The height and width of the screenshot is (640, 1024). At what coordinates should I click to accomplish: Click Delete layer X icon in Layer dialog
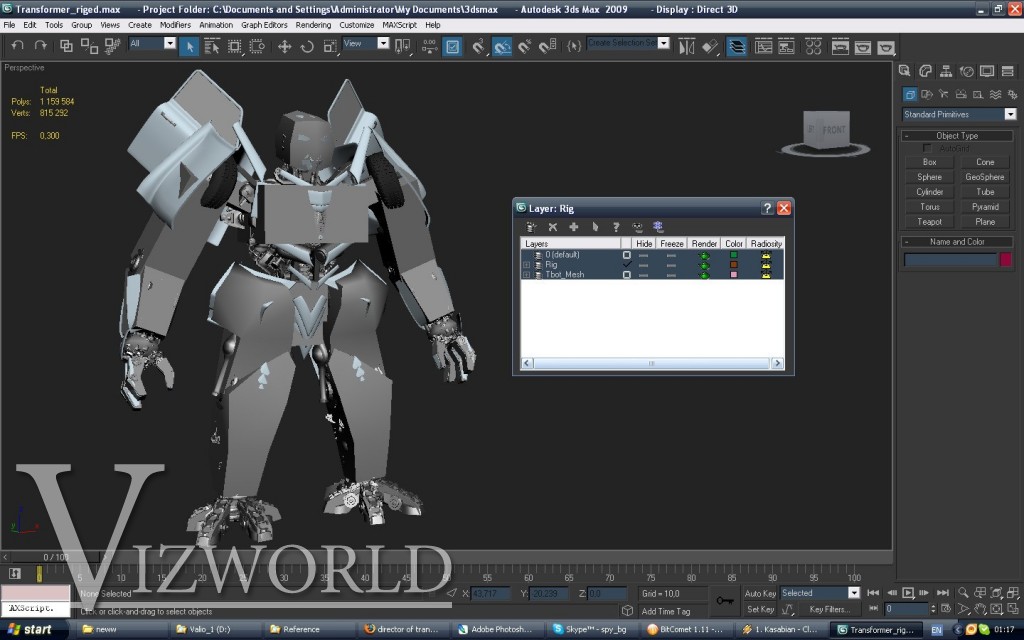(x=552, y=227)
